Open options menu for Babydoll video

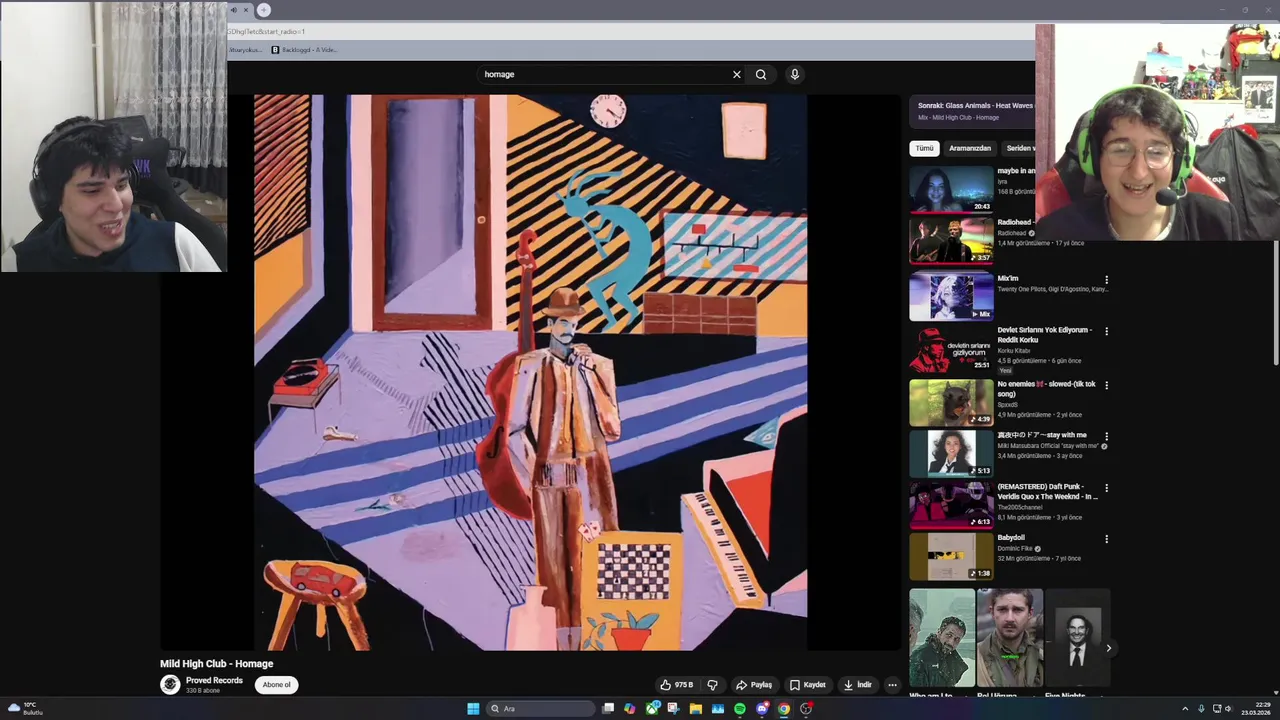[x=1106, y=539]
